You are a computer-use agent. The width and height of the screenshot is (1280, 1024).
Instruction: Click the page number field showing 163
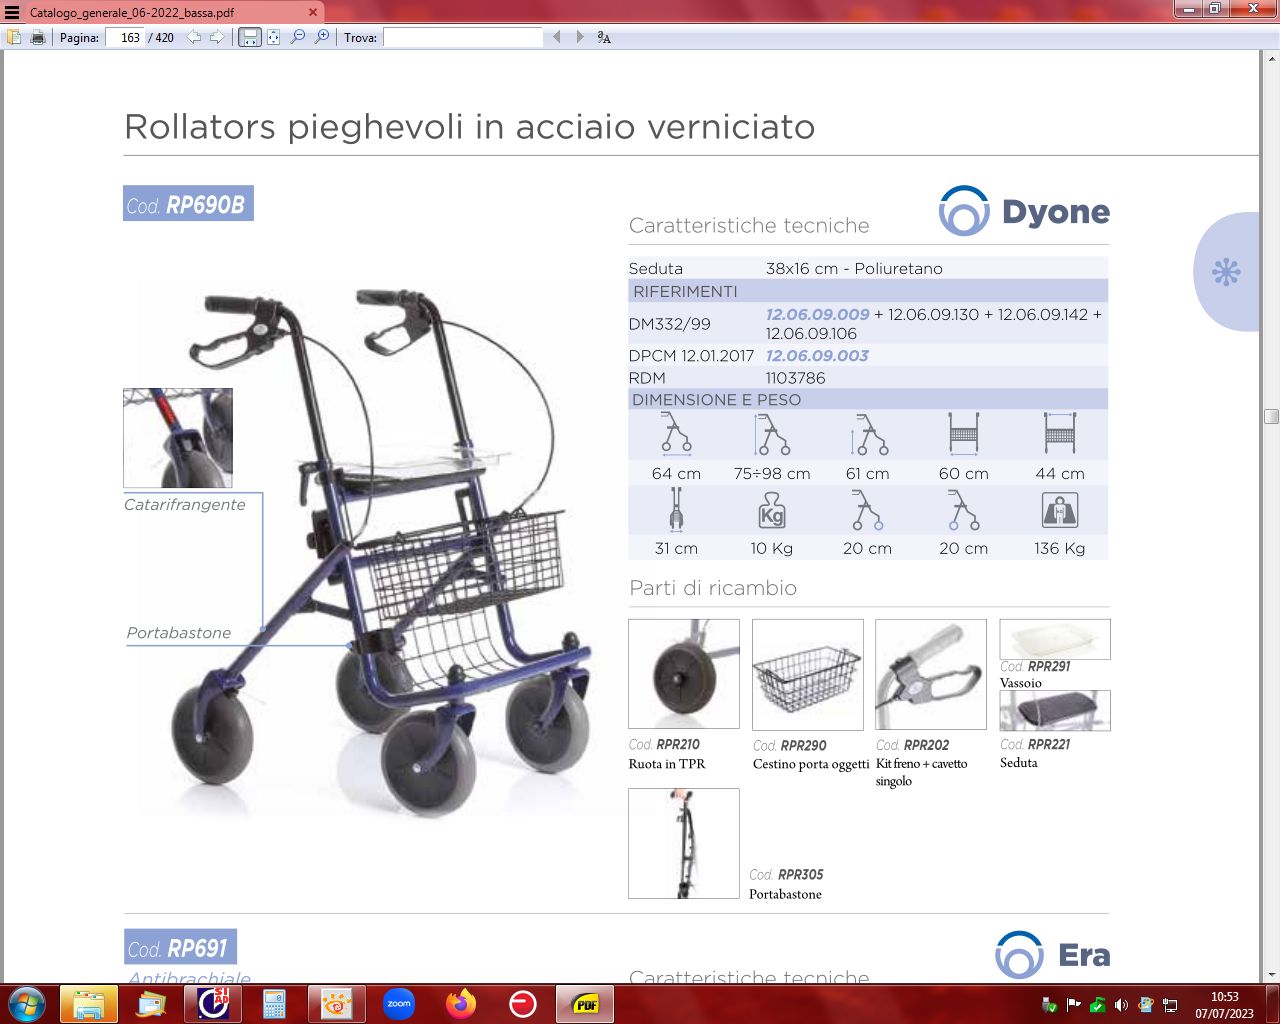[x=125, y=37]
